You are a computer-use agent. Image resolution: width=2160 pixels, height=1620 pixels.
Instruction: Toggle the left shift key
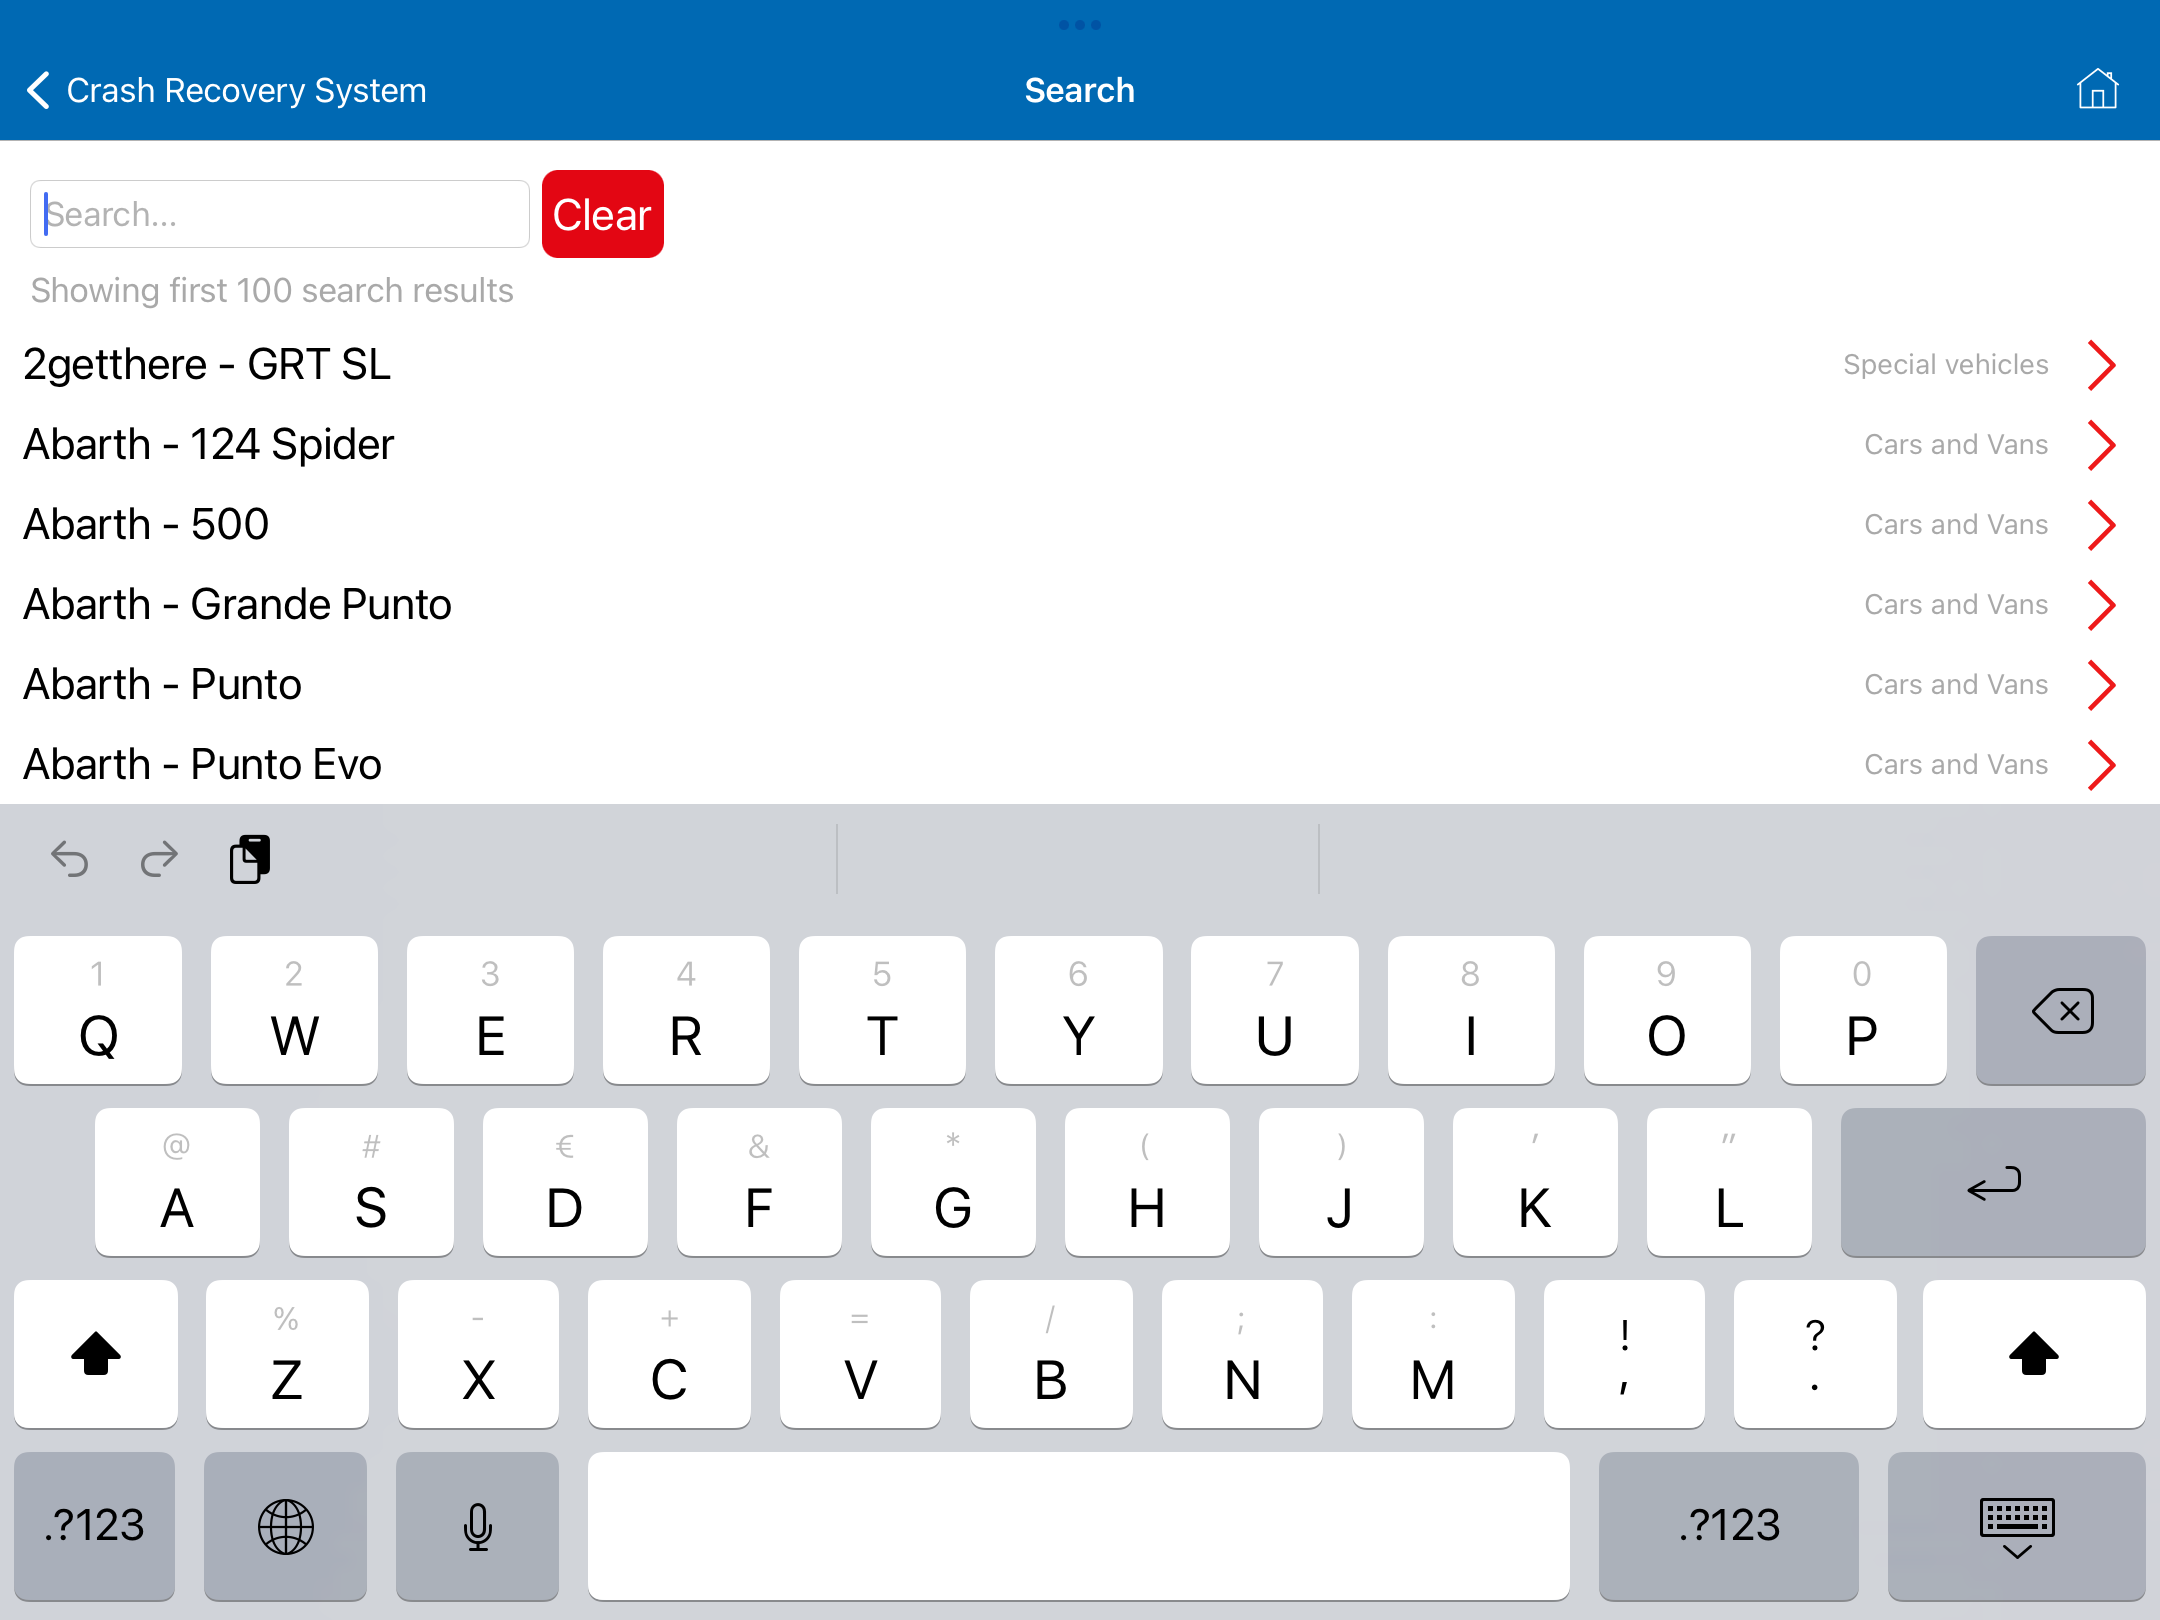click(96, 1354)
